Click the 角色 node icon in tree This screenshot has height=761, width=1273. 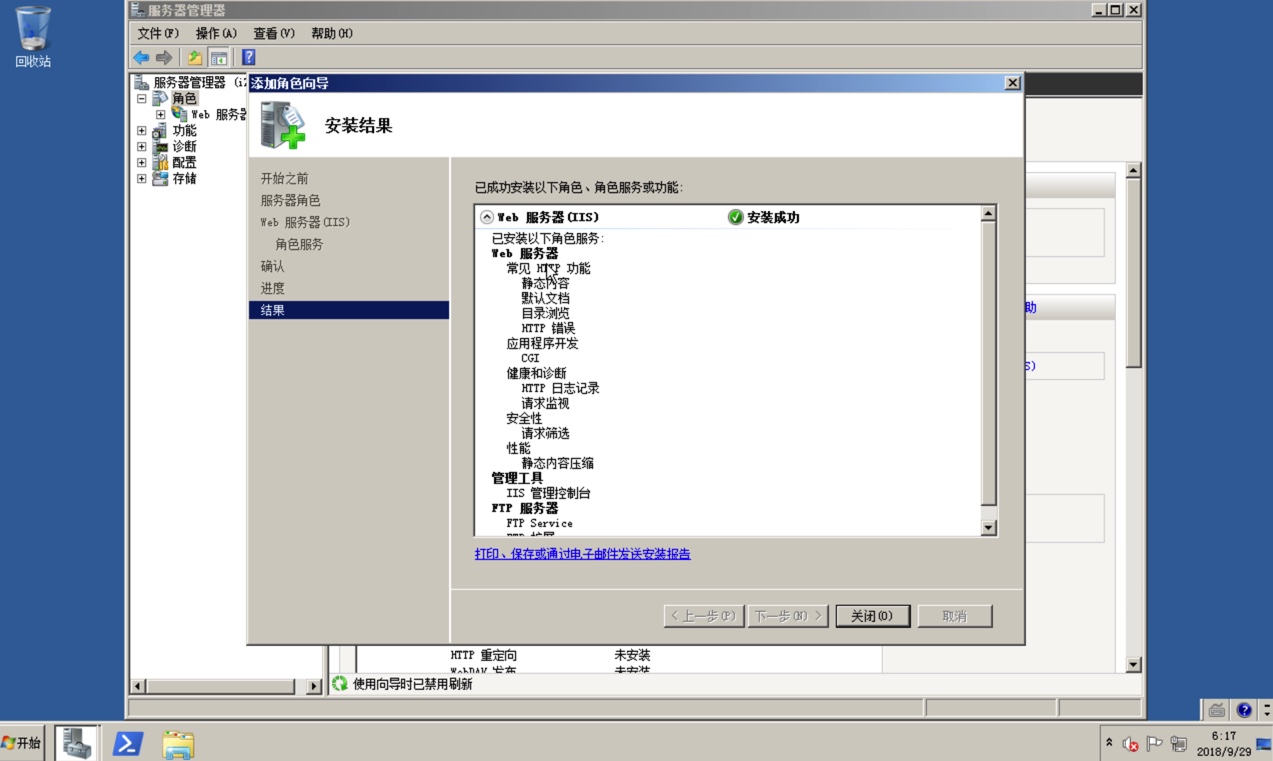point(160,98)
